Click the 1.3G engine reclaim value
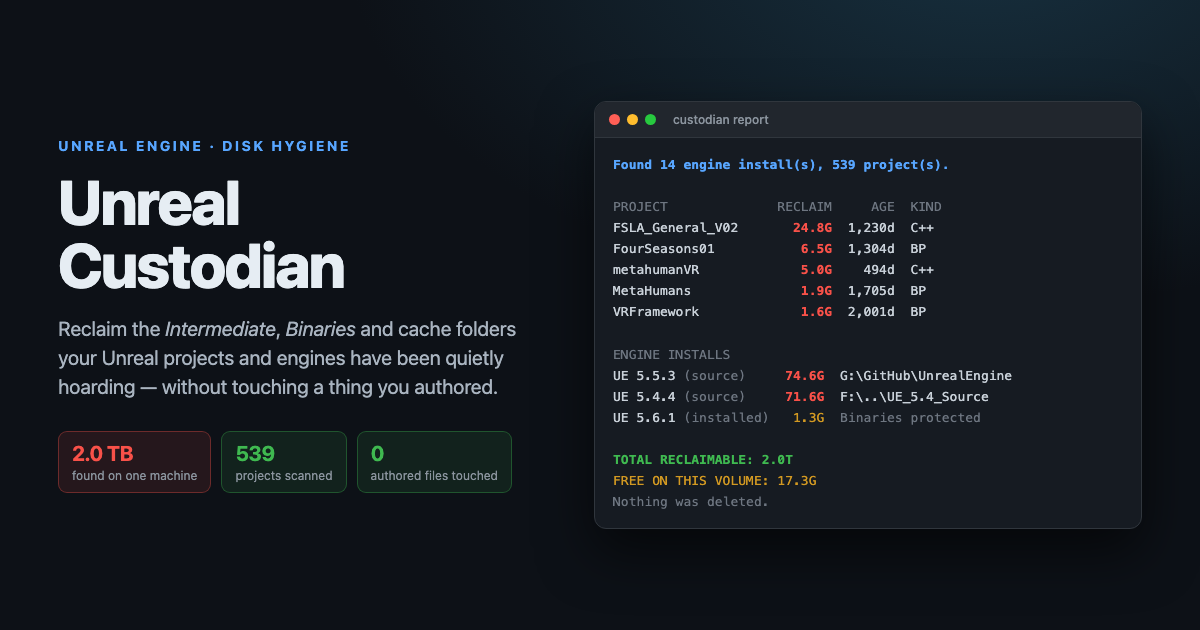1200x630 pixels. (x=808, y=418)
